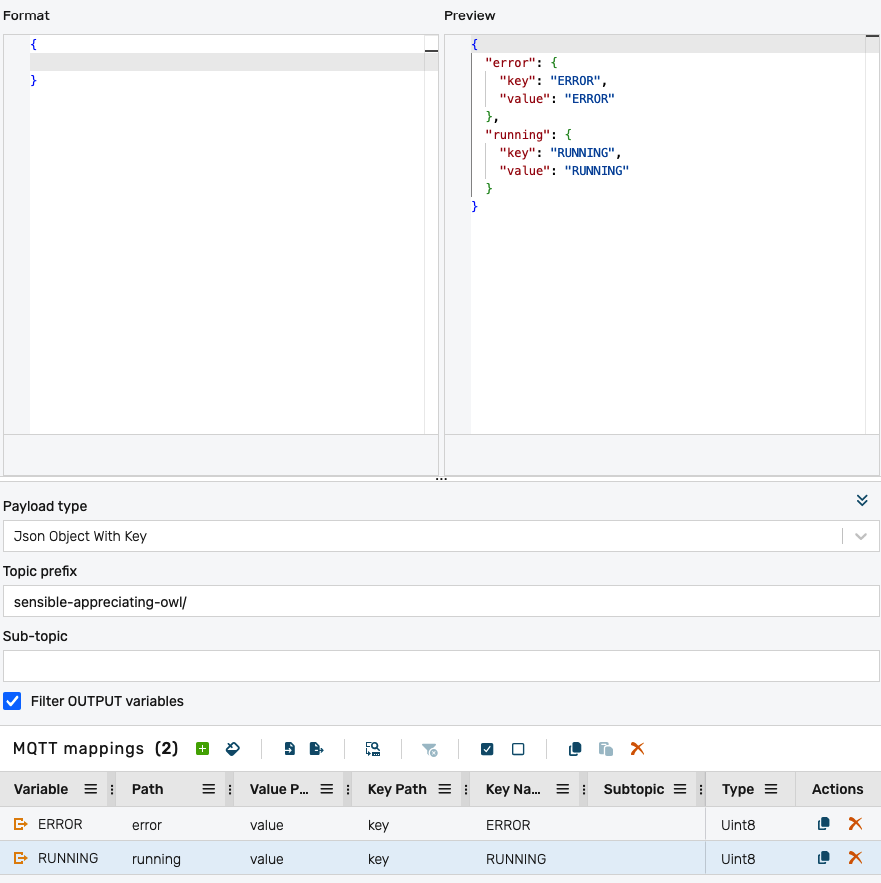
Task: Duplicate the ERROR mapping row
Action: point(822,824)
